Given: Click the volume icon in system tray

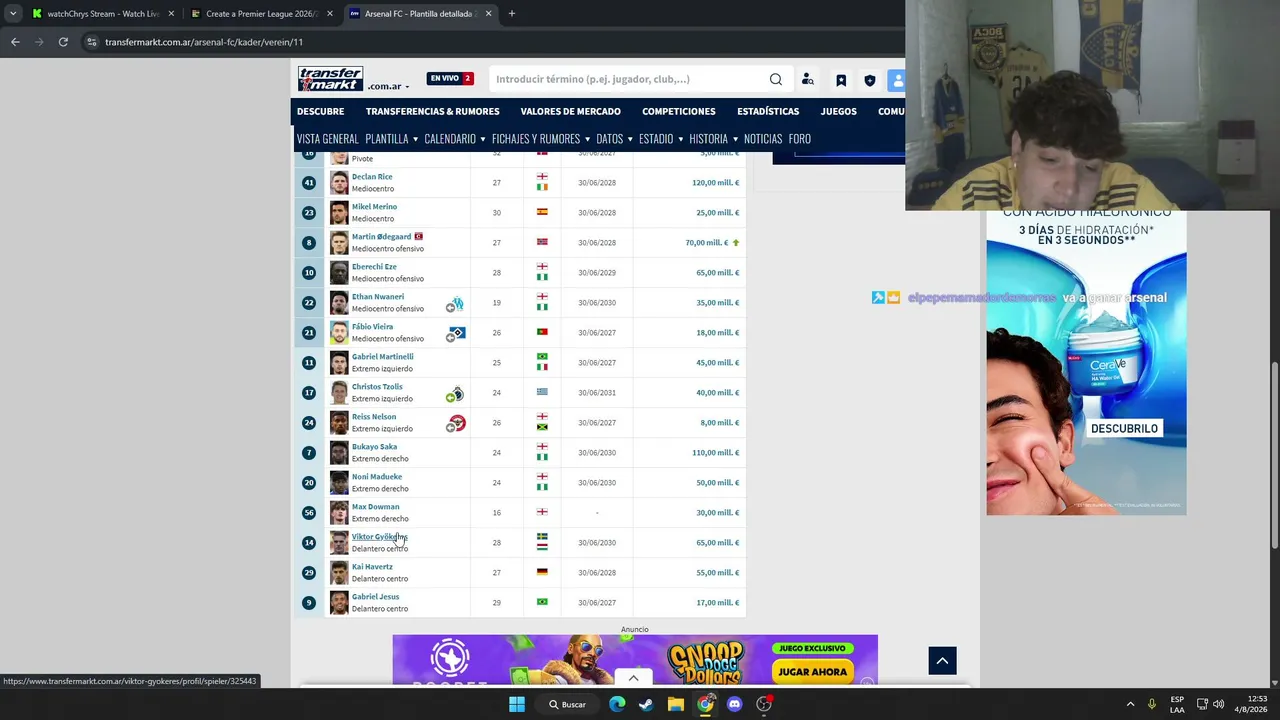Looking at the screenshot, I should (1218, 704).
